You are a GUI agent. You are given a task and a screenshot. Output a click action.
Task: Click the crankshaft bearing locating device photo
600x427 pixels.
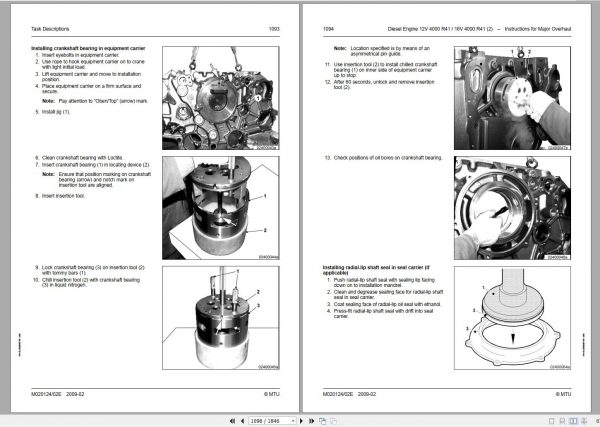[x=221, y=208]
